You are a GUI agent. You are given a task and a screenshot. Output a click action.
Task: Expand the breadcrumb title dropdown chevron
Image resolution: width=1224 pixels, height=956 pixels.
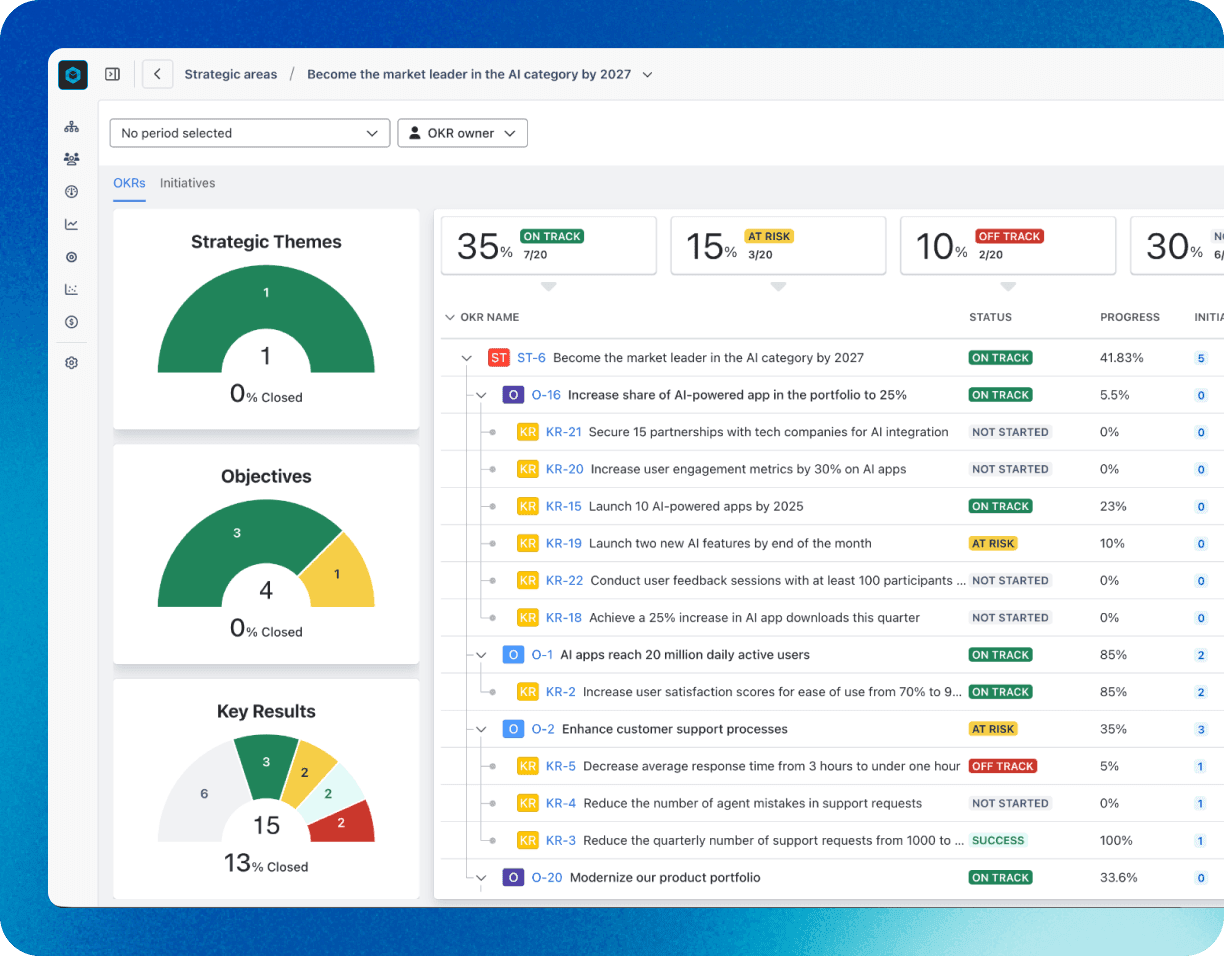647,75
